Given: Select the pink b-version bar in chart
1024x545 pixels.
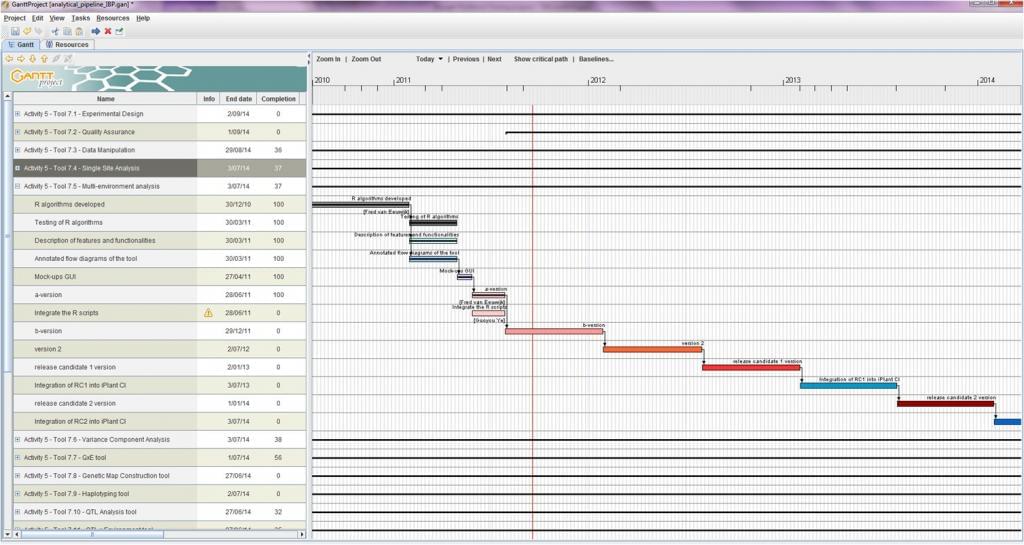Looking at the screenshot, I should tap(554, 332).
